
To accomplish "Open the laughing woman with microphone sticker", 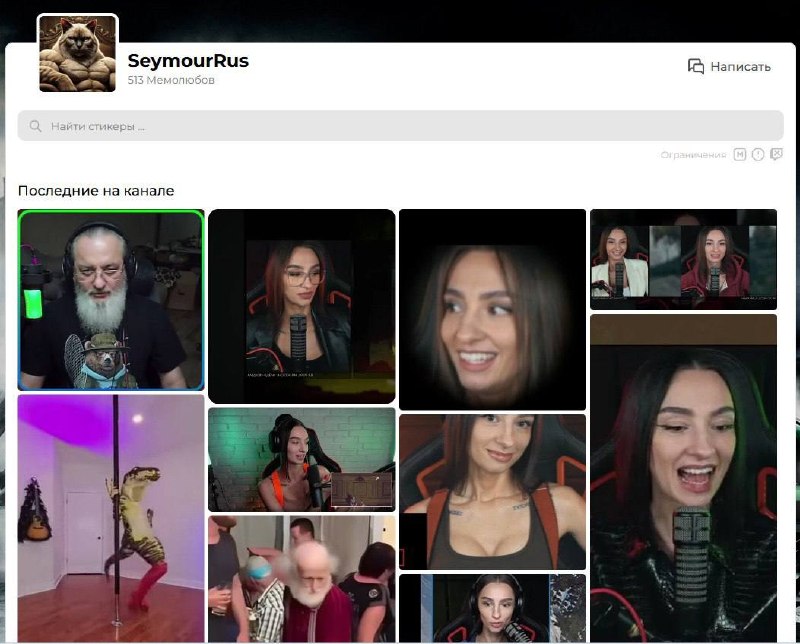I will click(x=683, y=478).
